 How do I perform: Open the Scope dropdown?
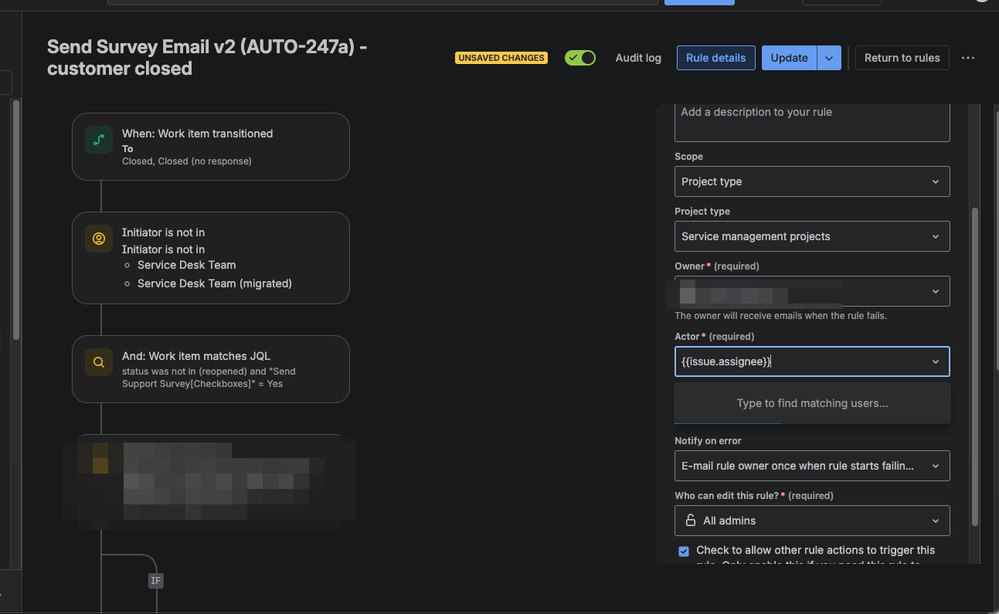811,181
